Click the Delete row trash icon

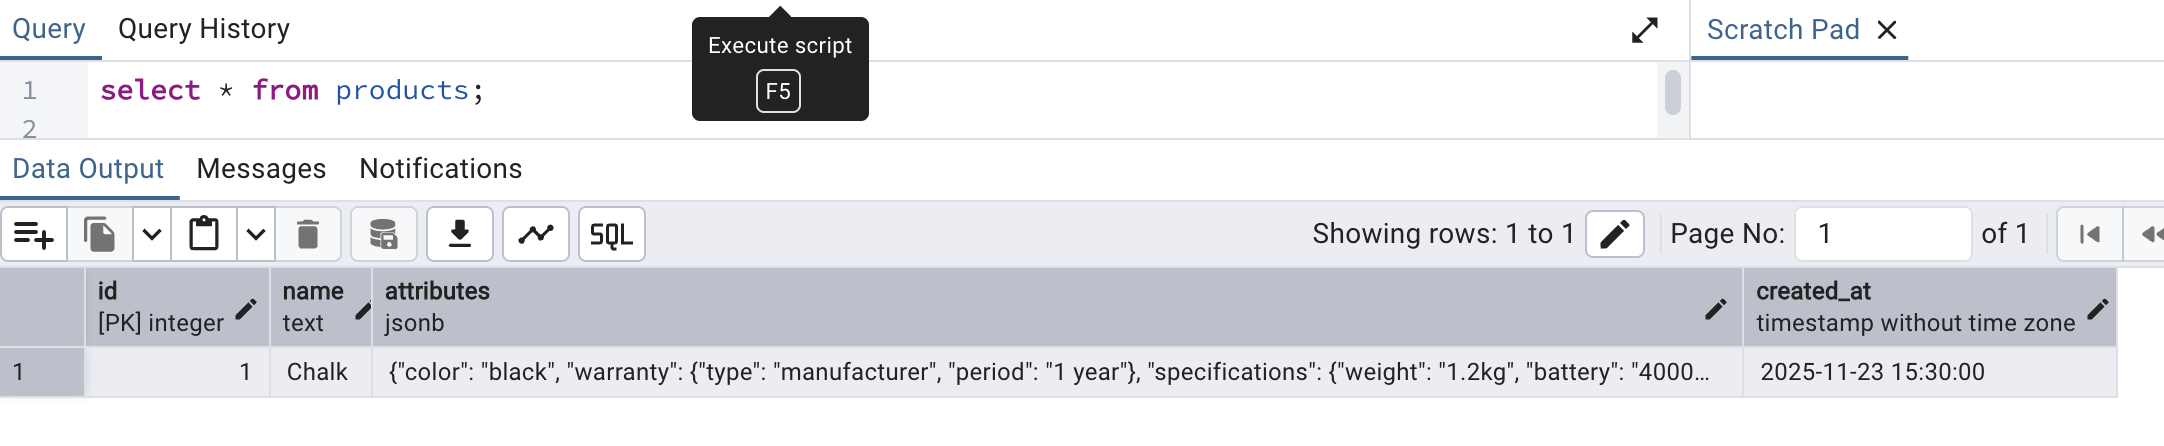tap(308, 235)
